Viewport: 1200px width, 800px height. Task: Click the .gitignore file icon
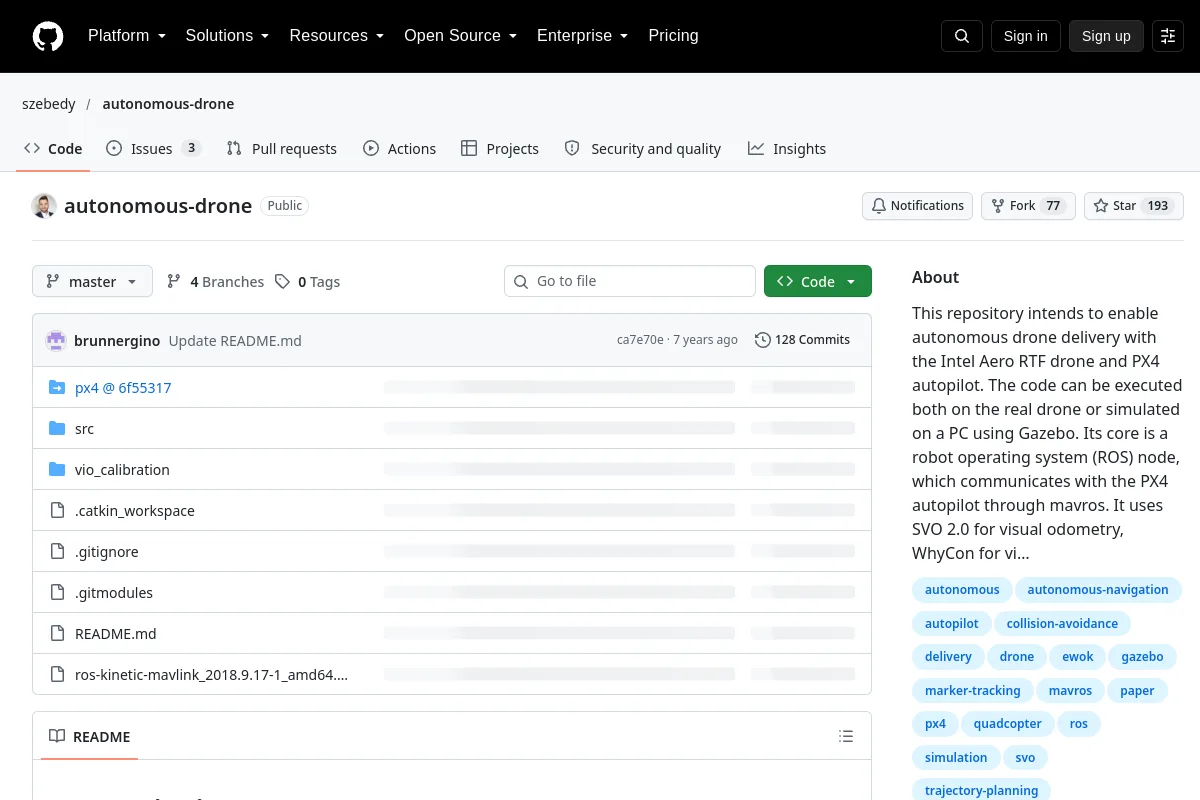pyautogui.click(x=57, y=551)
